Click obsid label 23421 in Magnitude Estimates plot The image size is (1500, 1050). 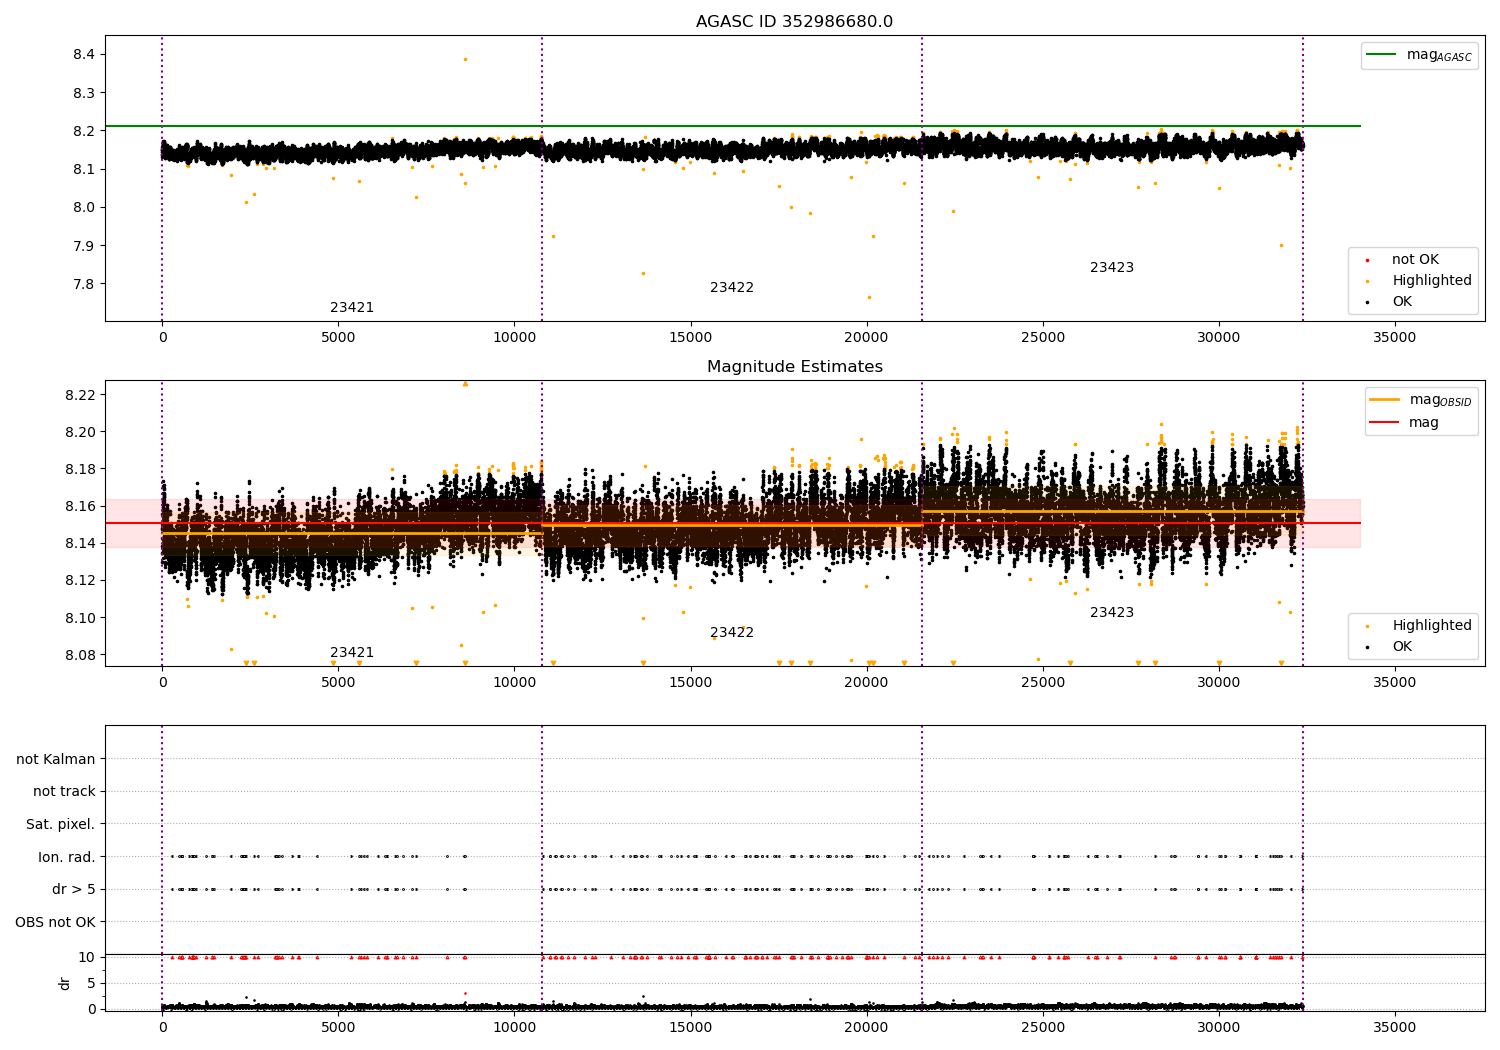(352, 653)
